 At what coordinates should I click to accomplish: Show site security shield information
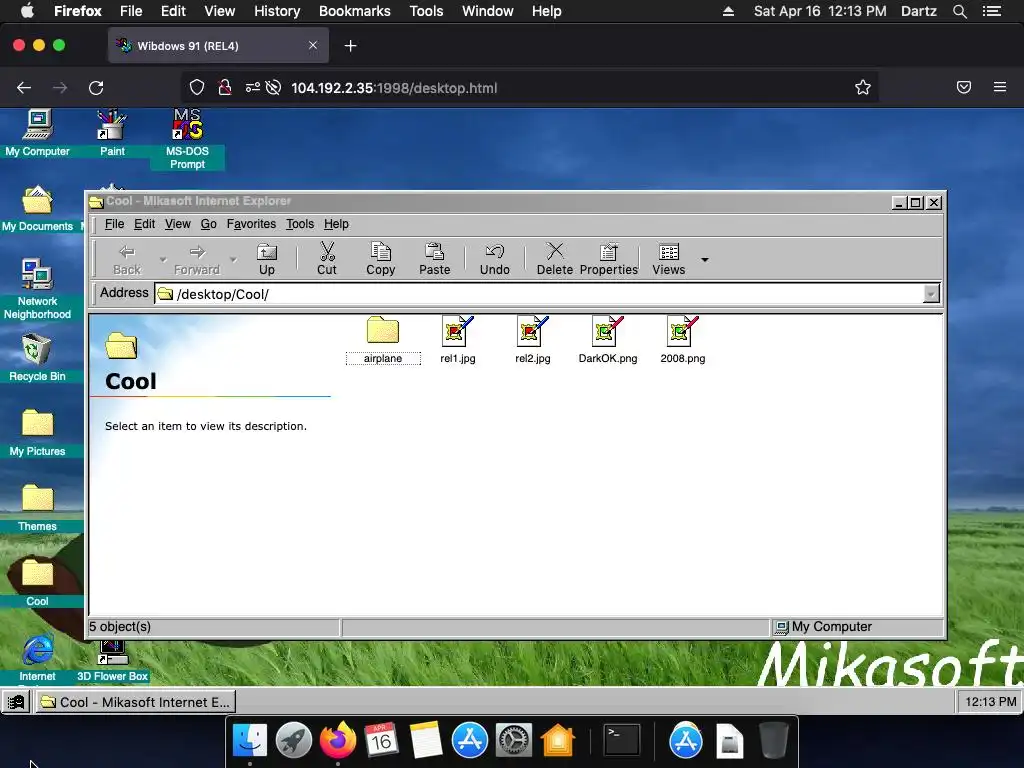197,88
